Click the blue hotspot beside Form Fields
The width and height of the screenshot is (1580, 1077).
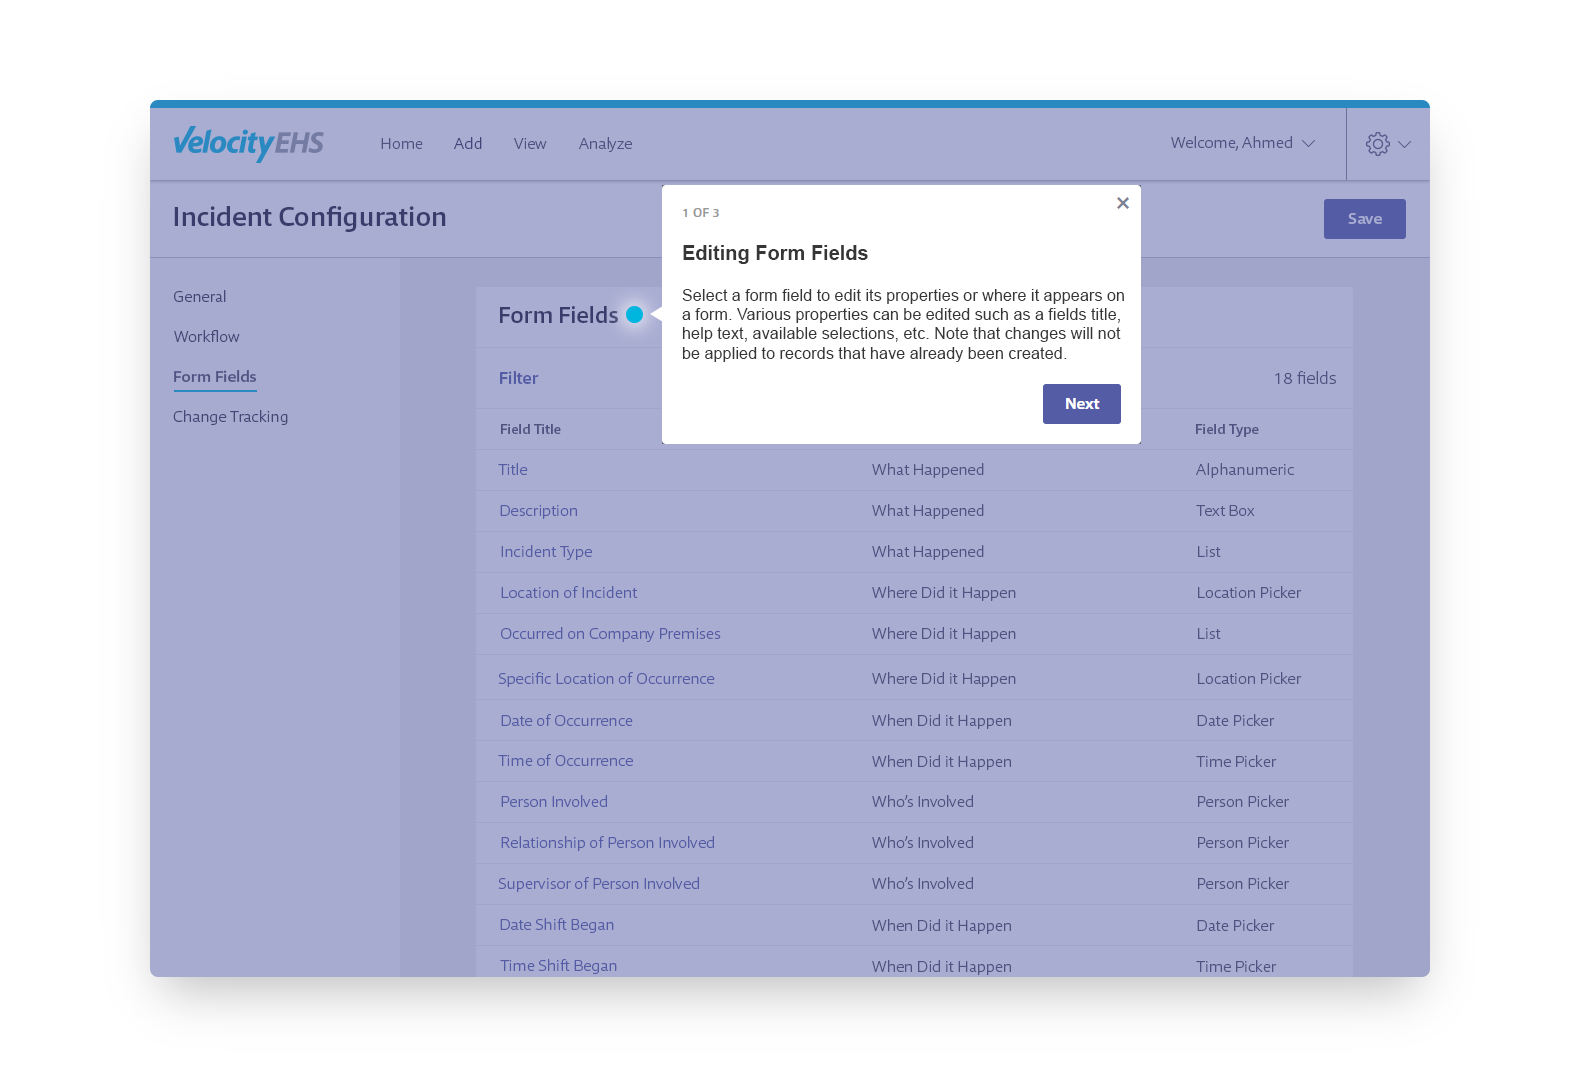point(634,315)
